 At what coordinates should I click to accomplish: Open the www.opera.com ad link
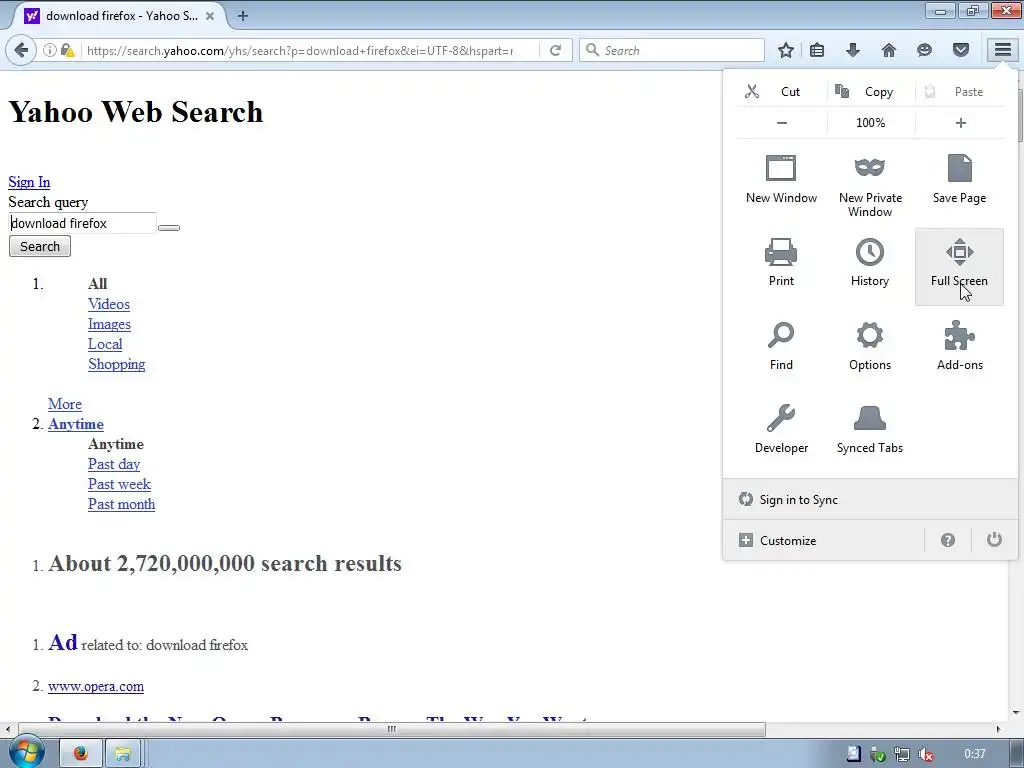click(x=96, y=686)
